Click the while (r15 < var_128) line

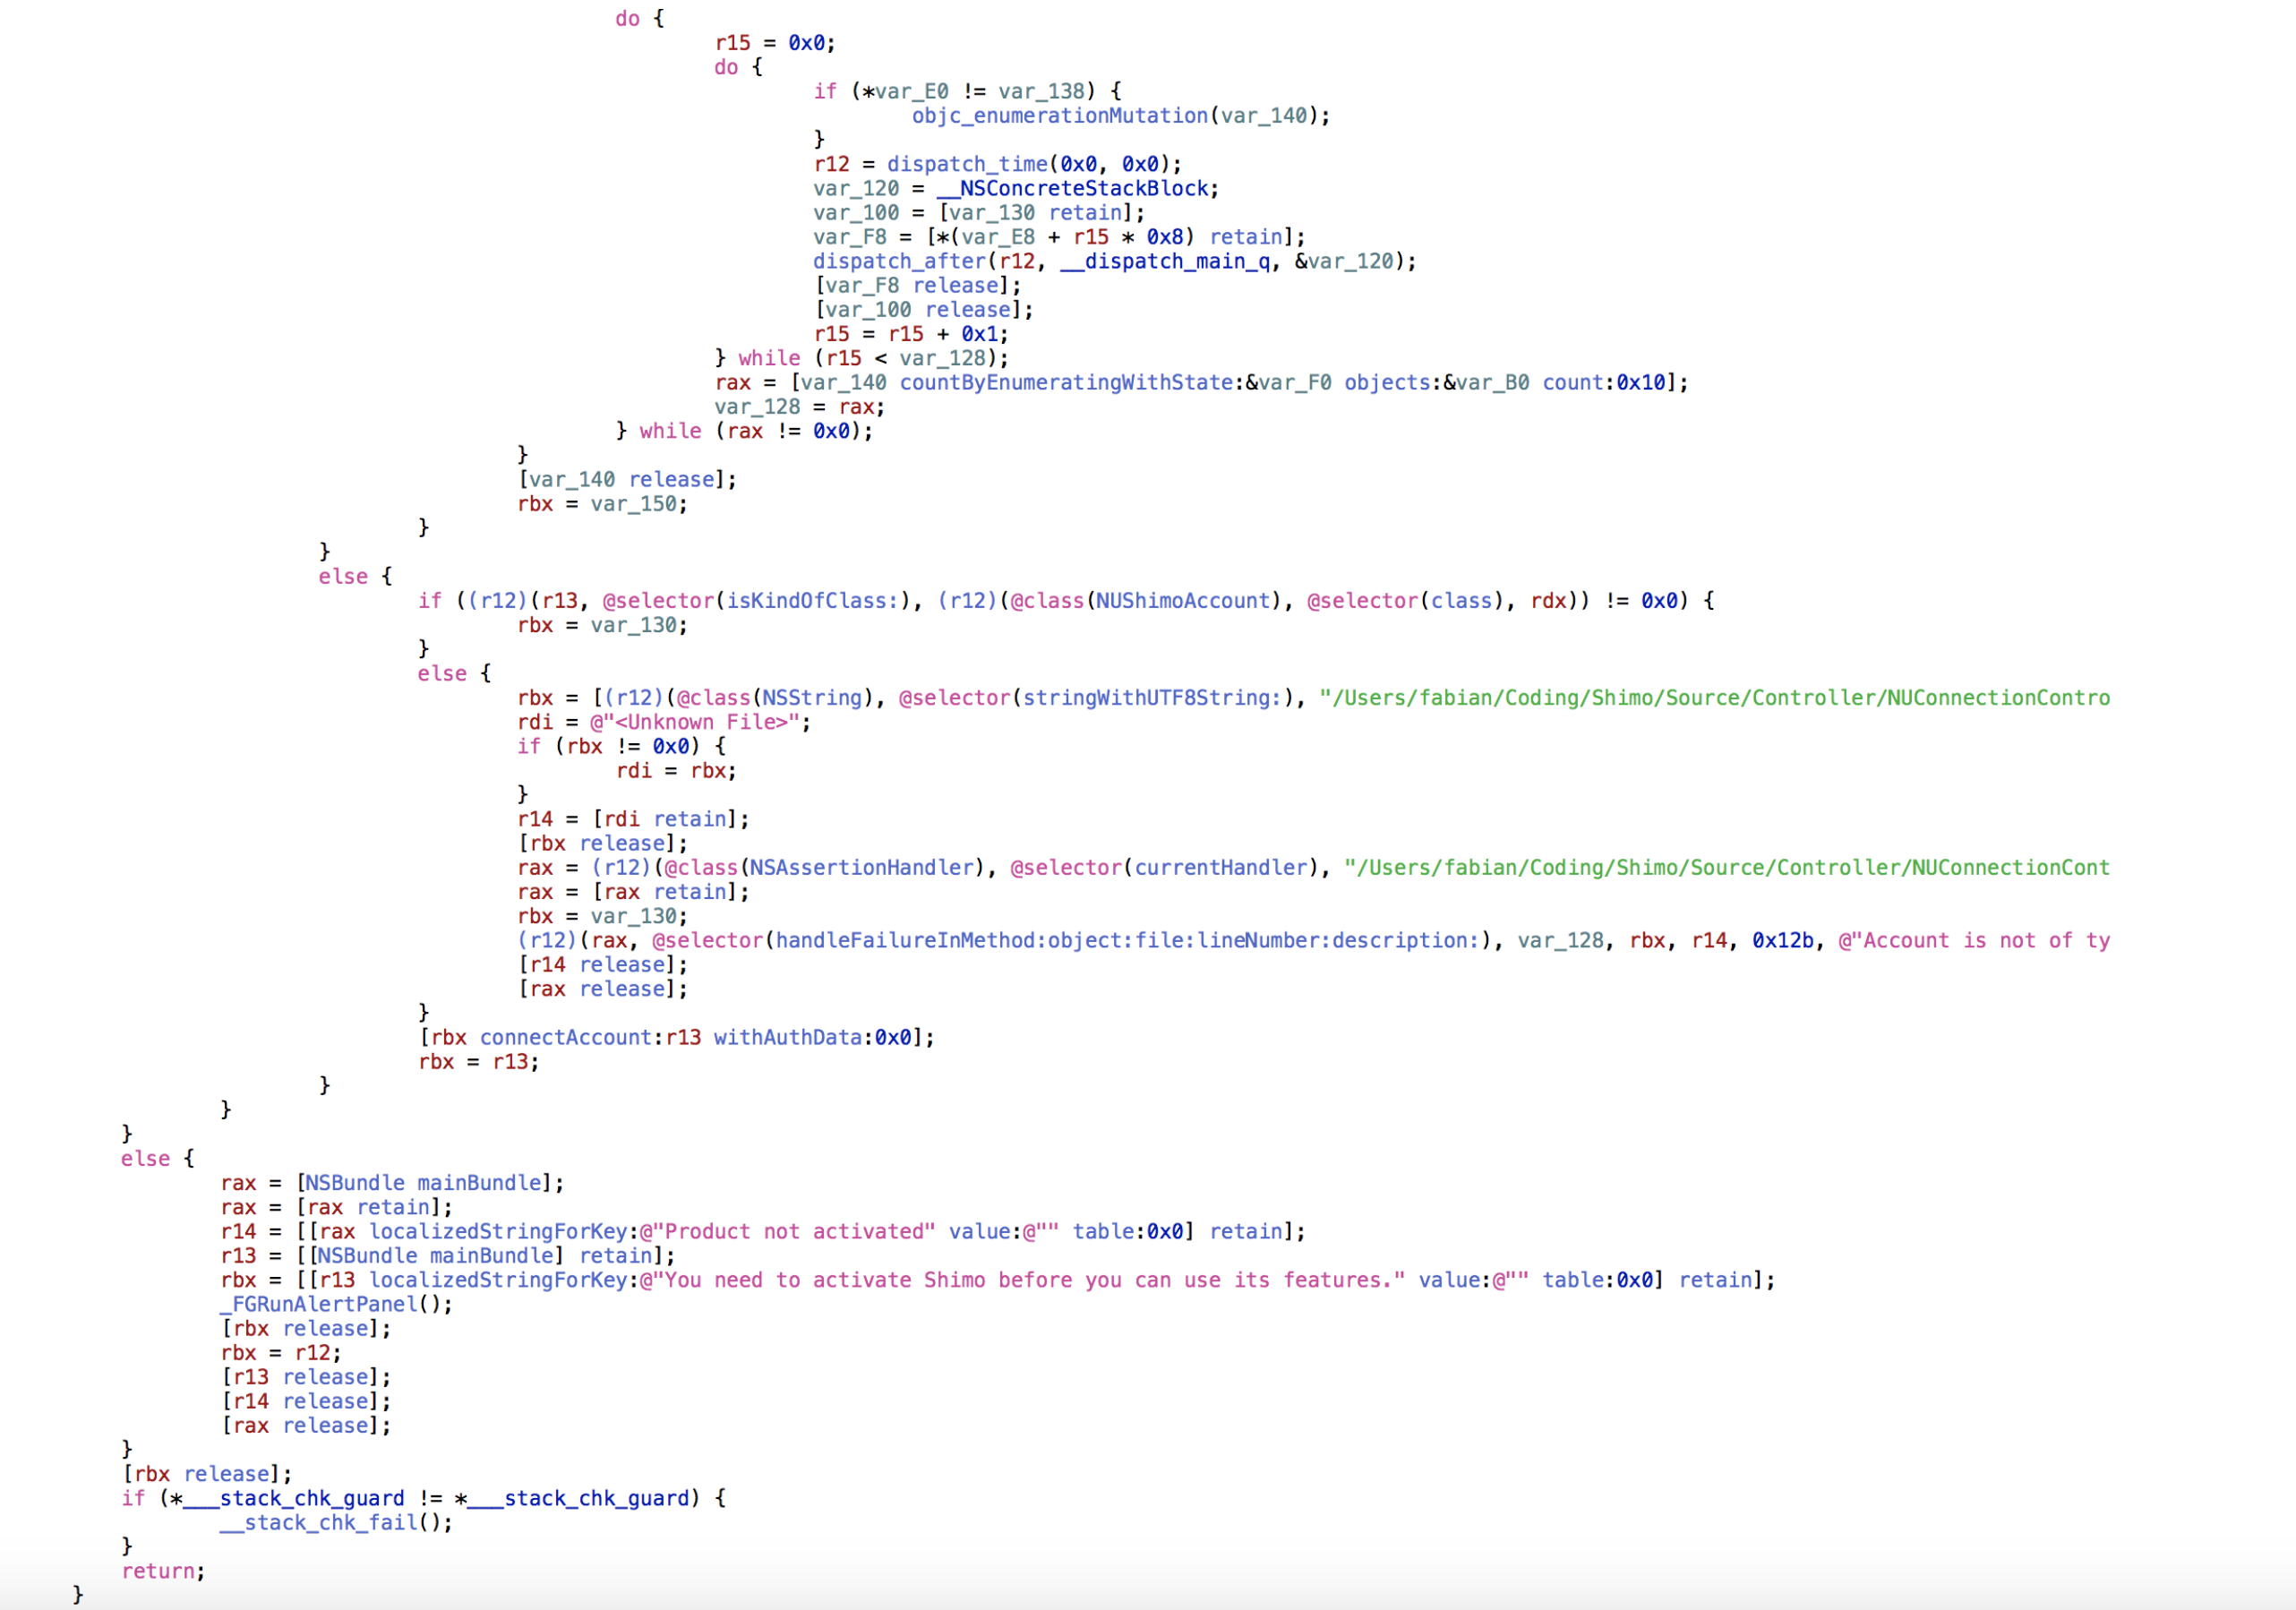point(861,358)
